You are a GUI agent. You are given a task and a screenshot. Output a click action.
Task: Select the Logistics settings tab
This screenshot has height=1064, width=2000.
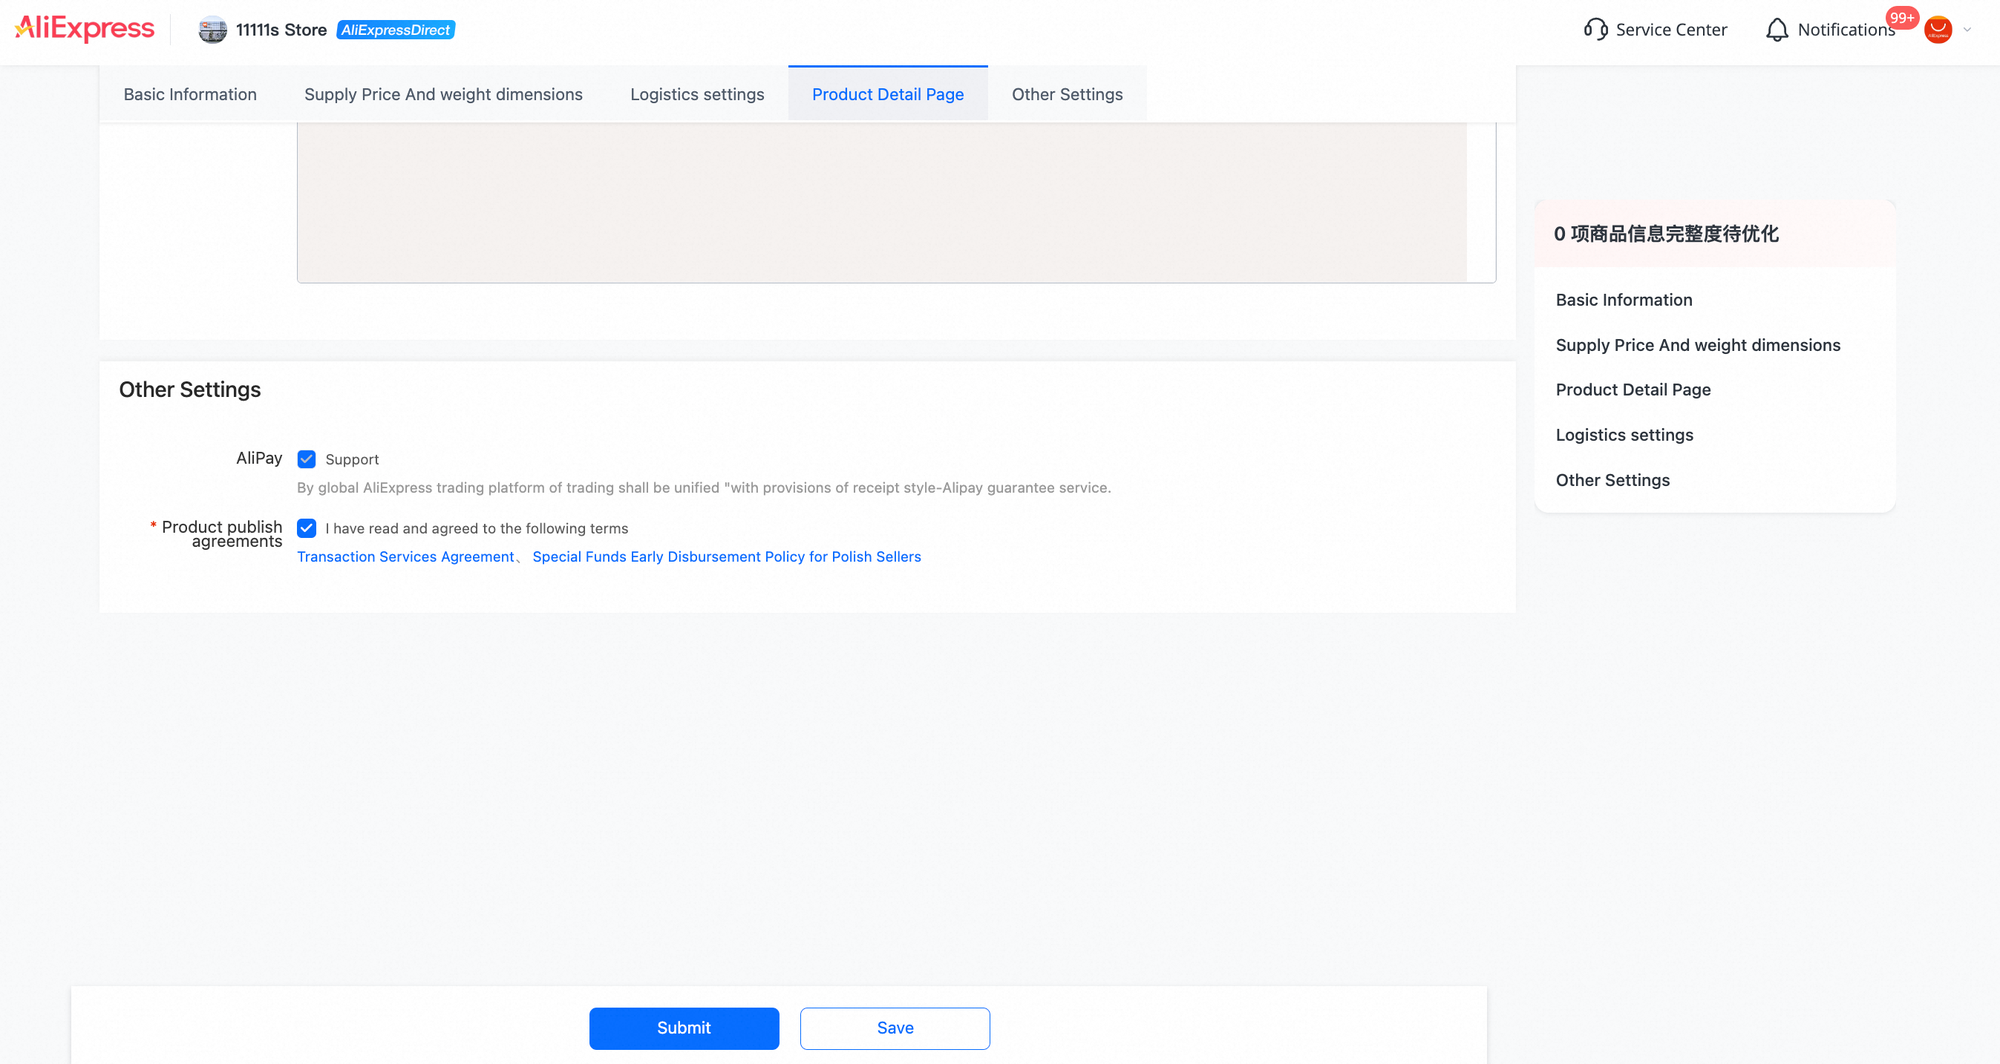[x=697, y=94]
